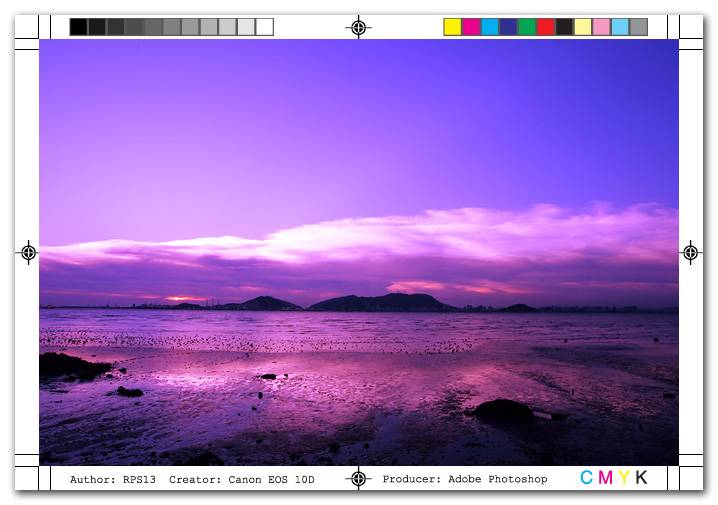Click the "Creator: Canon EOS 10D" text

click(242, 479)
